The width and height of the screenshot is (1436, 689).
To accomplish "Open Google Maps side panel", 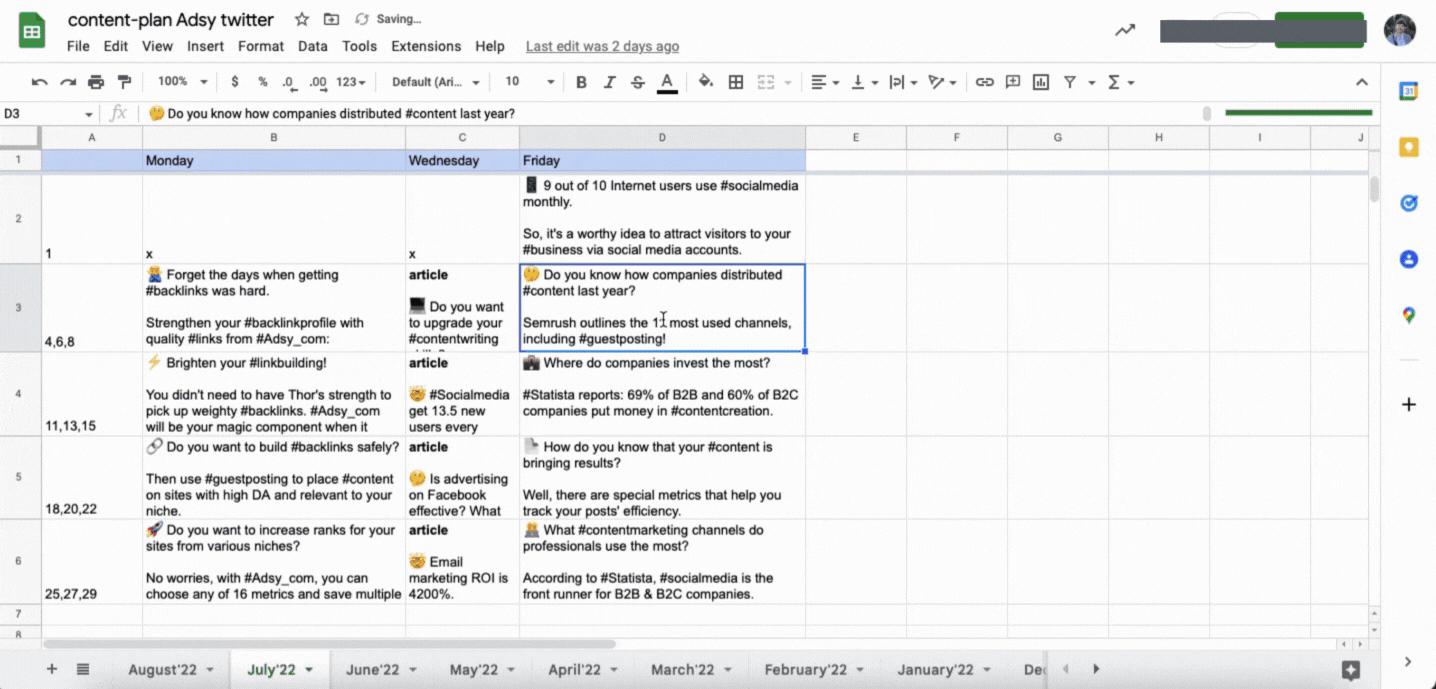I will tap(1408, 315).
